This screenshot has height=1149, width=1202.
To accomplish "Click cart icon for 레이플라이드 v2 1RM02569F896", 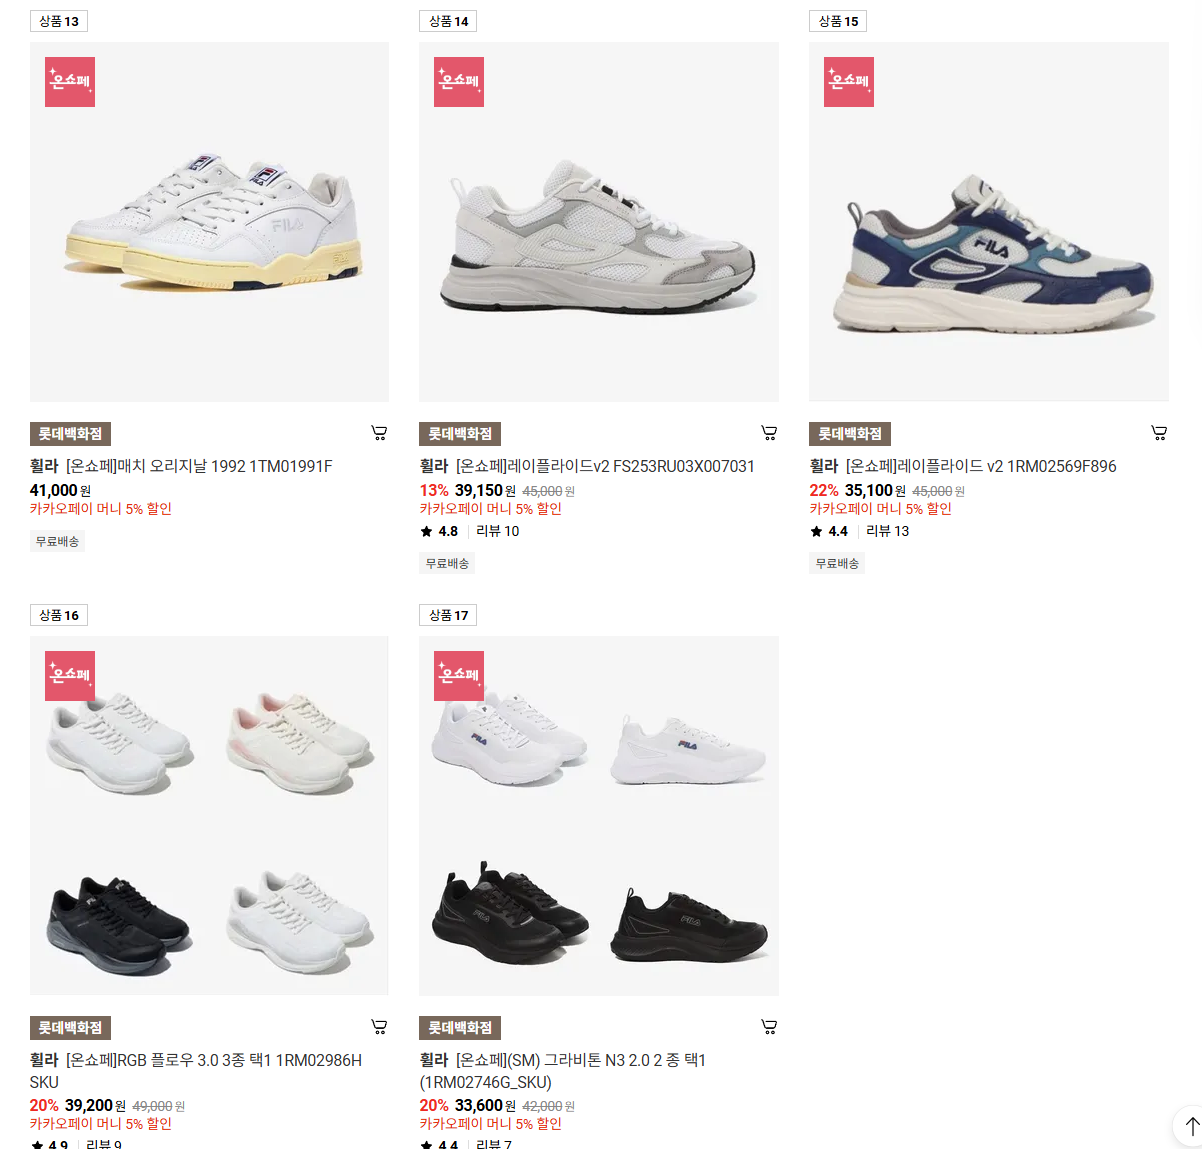I will coord(1159,433).
